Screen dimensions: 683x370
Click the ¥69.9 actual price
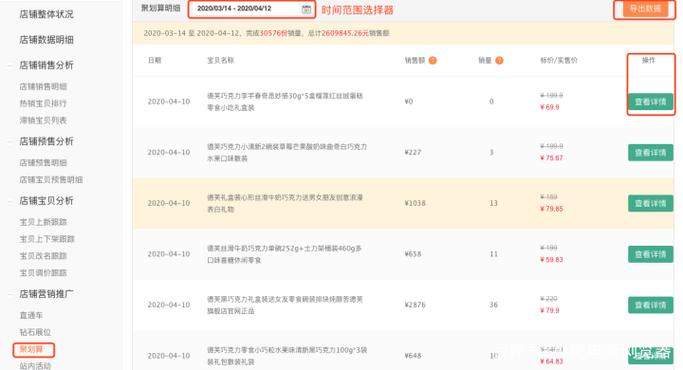pyautogui.click(x=550, y=107)
